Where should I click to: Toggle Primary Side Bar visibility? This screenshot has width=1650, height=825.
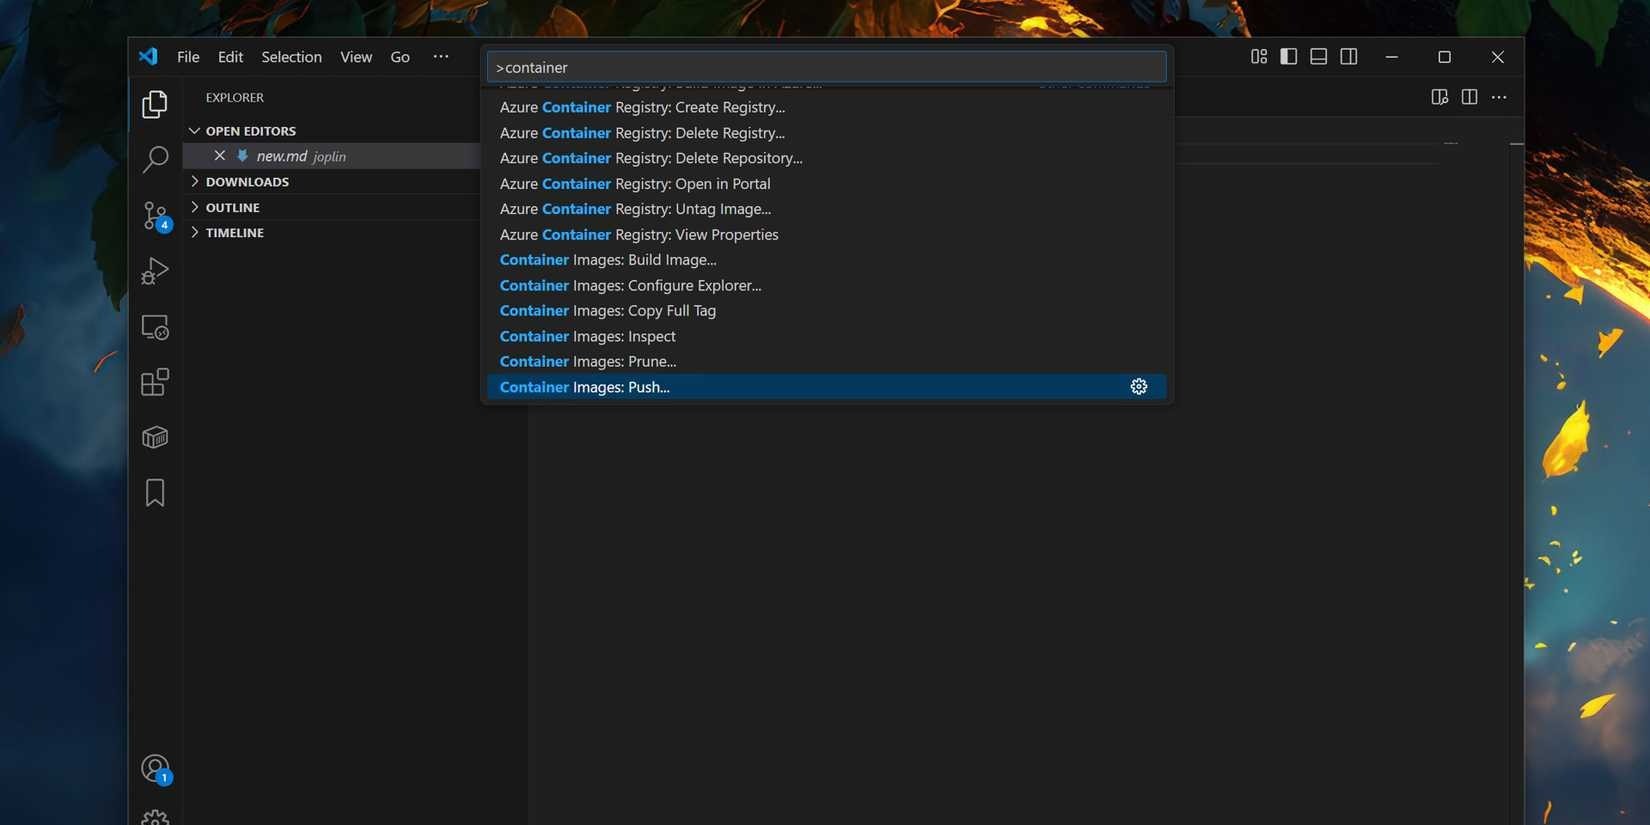point(1288,56)
